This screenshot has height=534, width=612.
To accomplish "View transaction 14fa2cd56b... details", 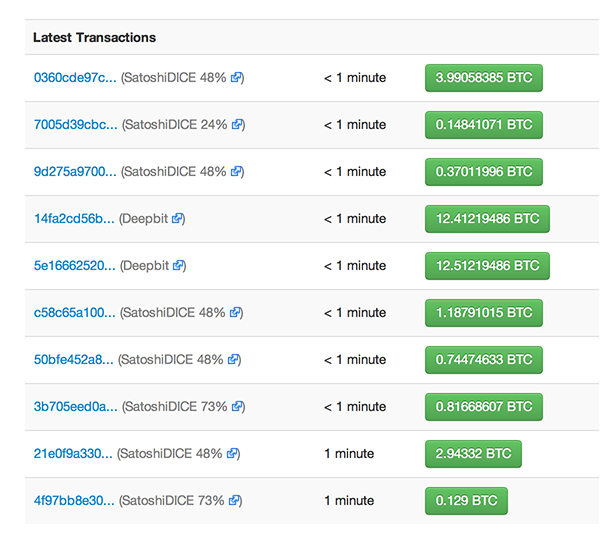I will click(x=74, y=219).
